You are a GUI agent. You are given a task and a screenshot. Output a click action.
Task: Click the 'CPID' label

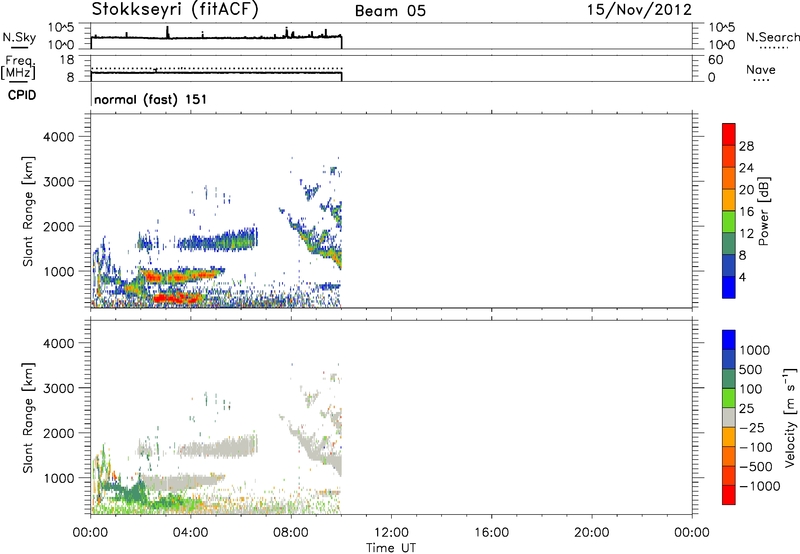22,95
